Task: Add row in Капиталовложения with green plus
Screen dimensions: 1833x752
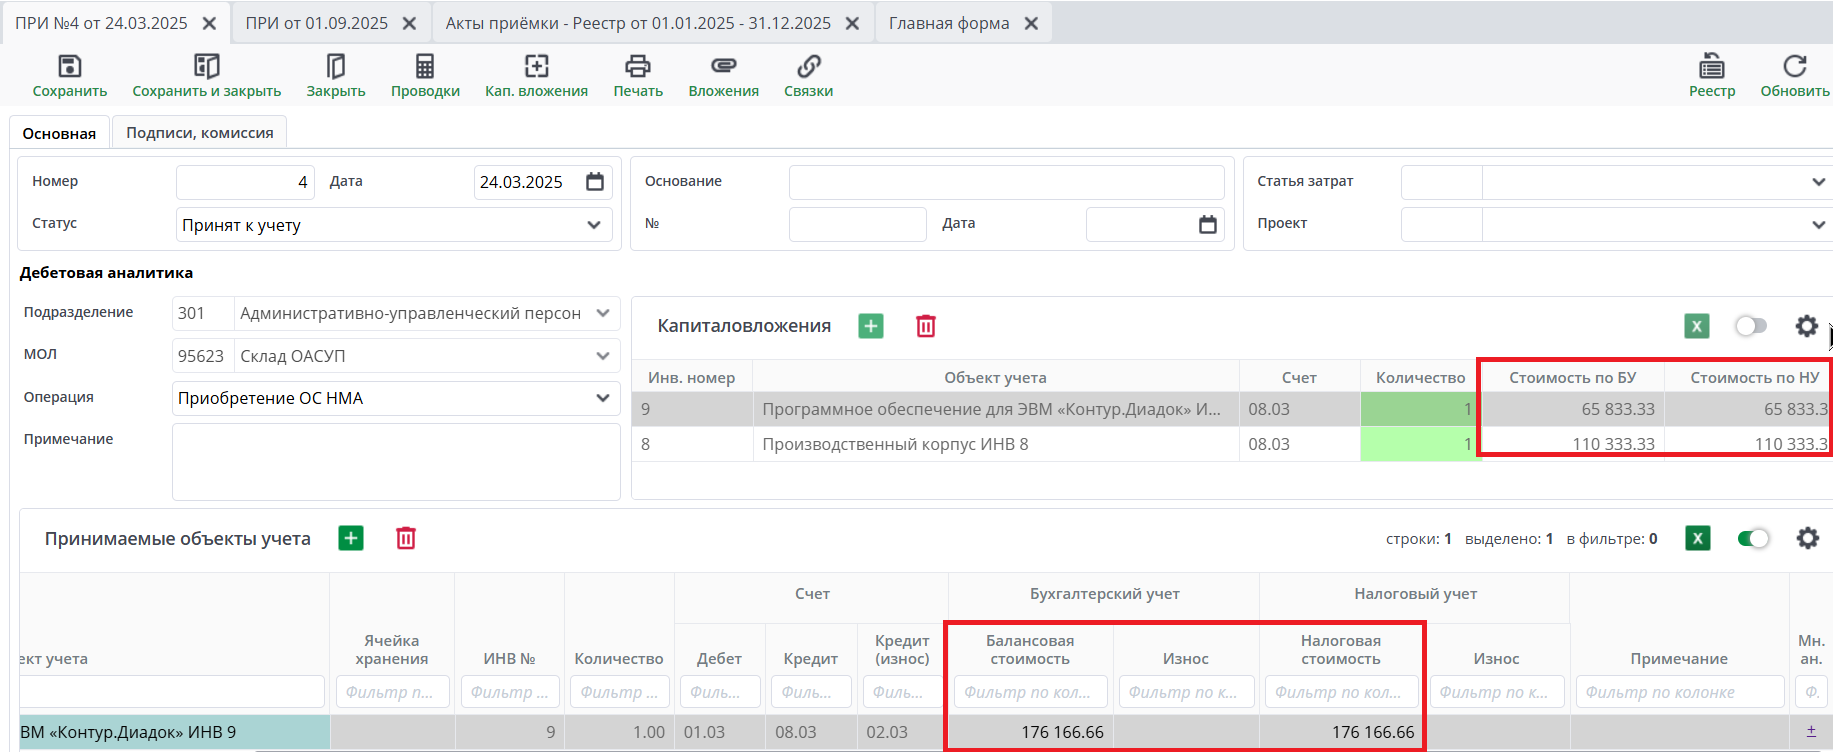Action: tap(871, 326)
